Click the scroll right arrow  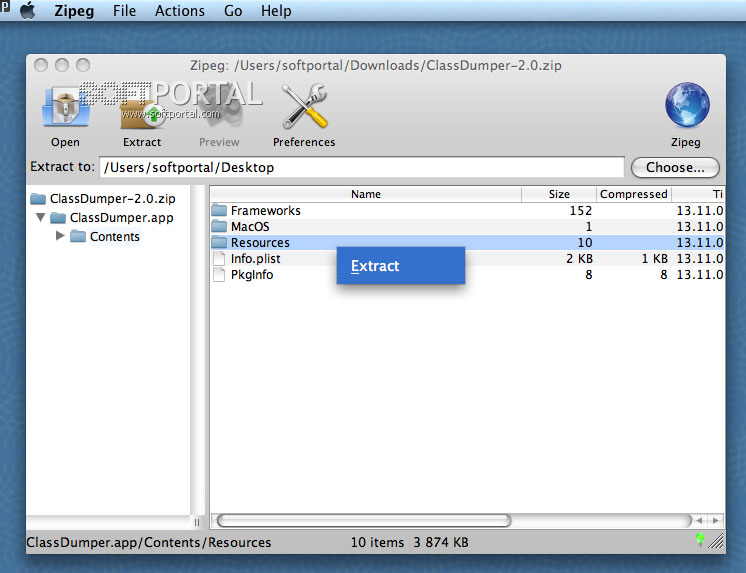pyautogui.click(x=716, y=520)
